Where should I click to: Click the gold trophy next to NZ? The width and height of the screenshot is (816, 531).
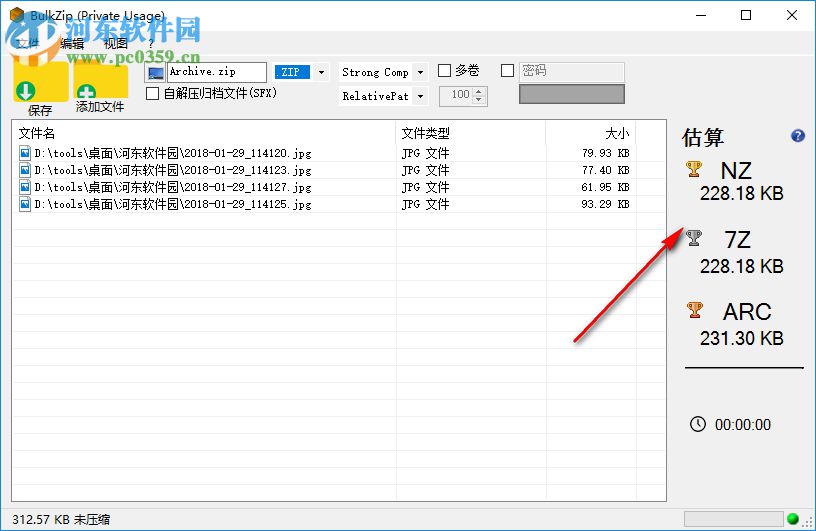click(694, 169)
